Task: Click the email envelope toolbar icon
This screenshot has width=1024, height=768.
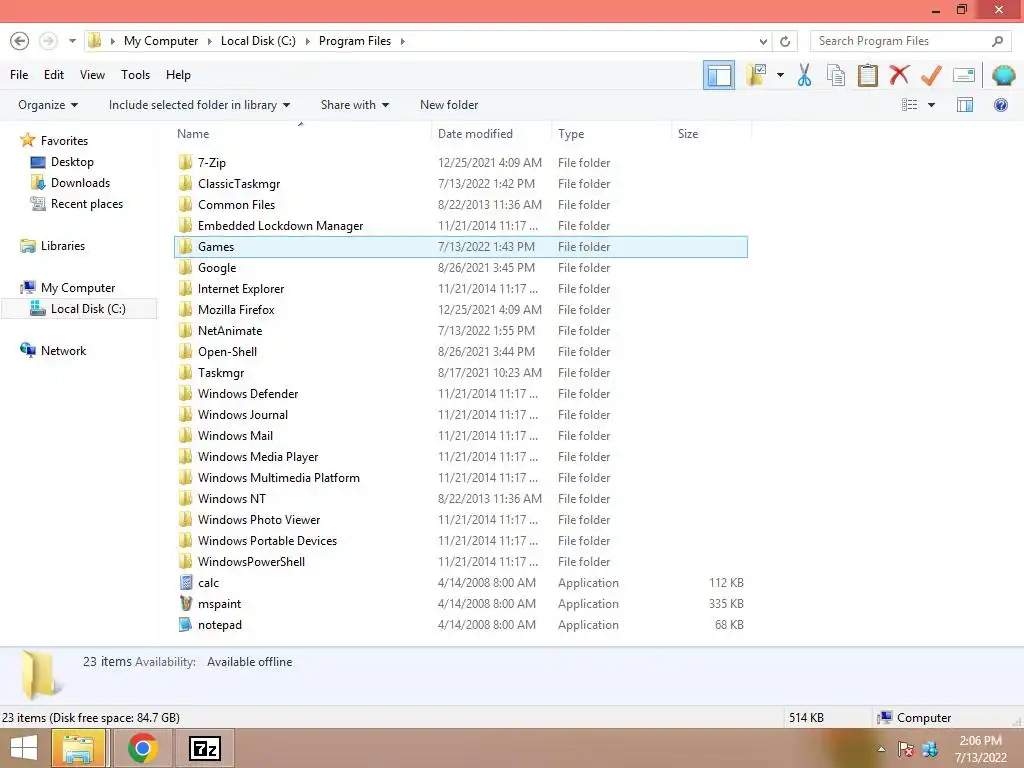Action: point(964,75)
